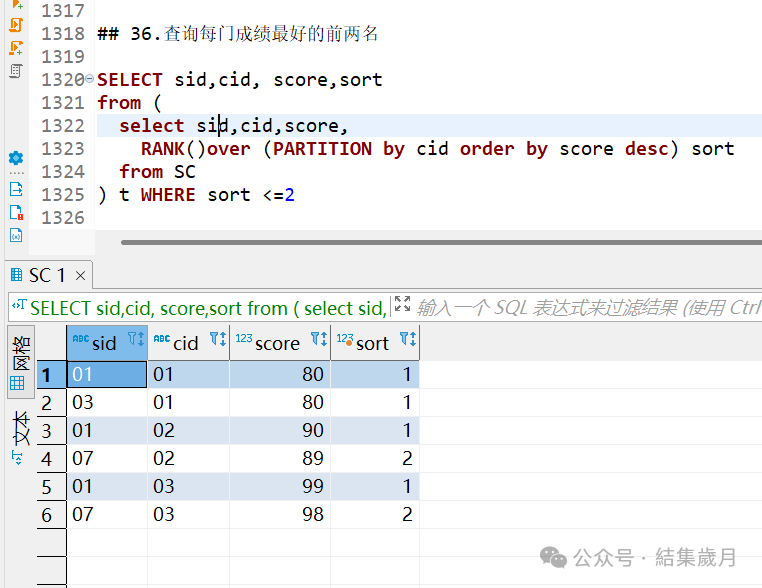Click the SQL query text in results bar

(x=208, y=308)
